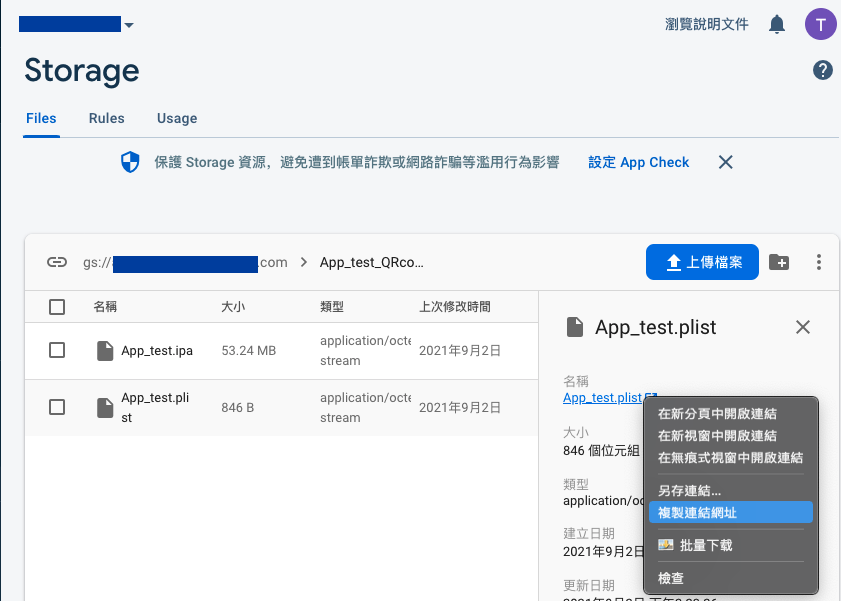Open the three-dot more options menu

tap(818, 262)
